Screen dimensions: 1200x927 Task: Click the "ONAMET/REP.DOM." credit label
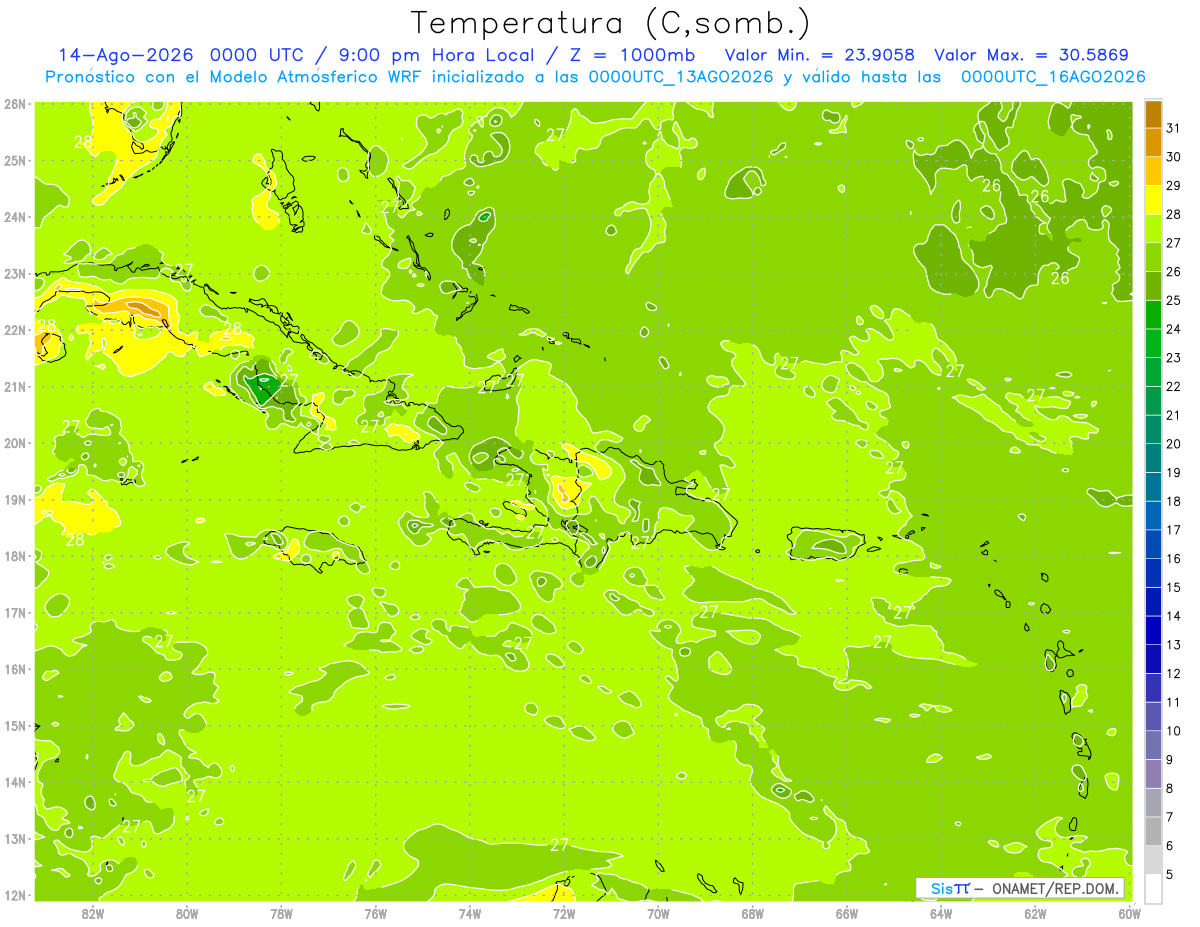pyautogui.click(x=1056, y=888)
